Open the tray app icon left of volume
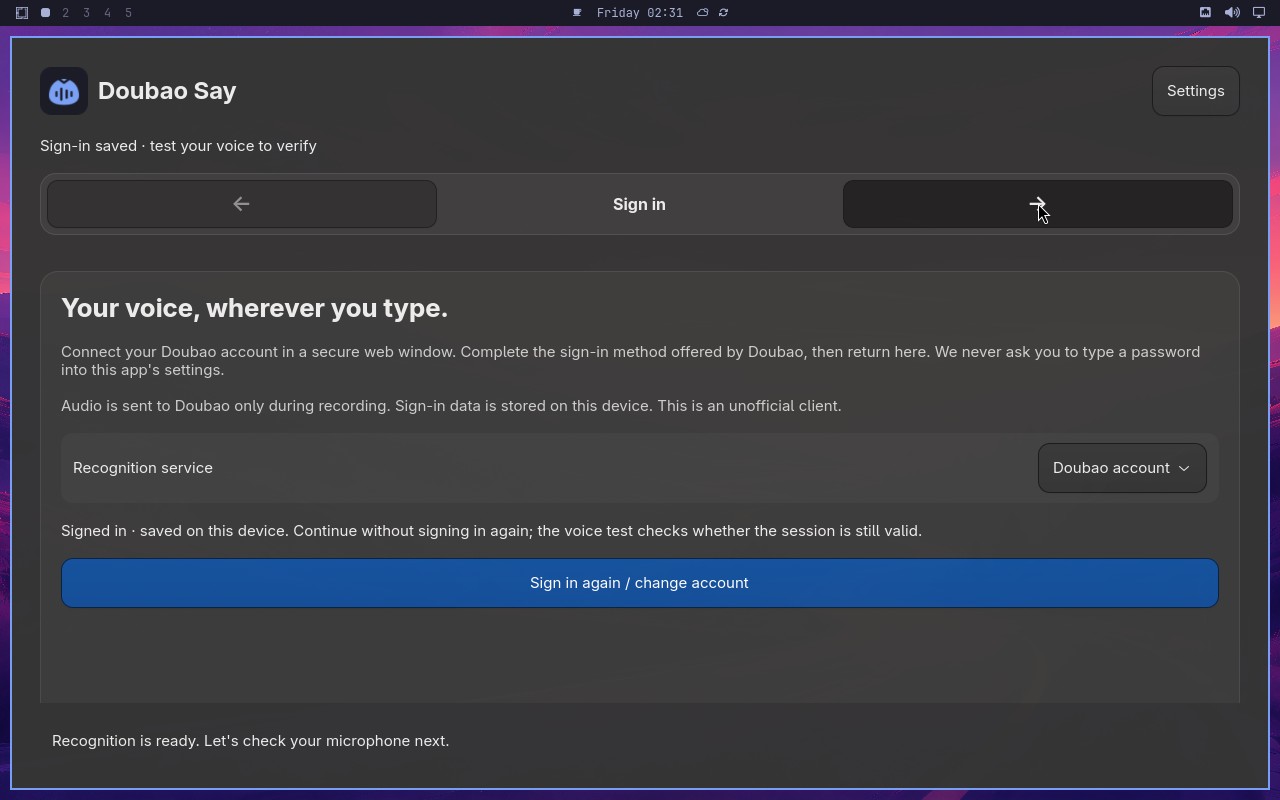The image size is (1280, 800). click(1205, 13)
